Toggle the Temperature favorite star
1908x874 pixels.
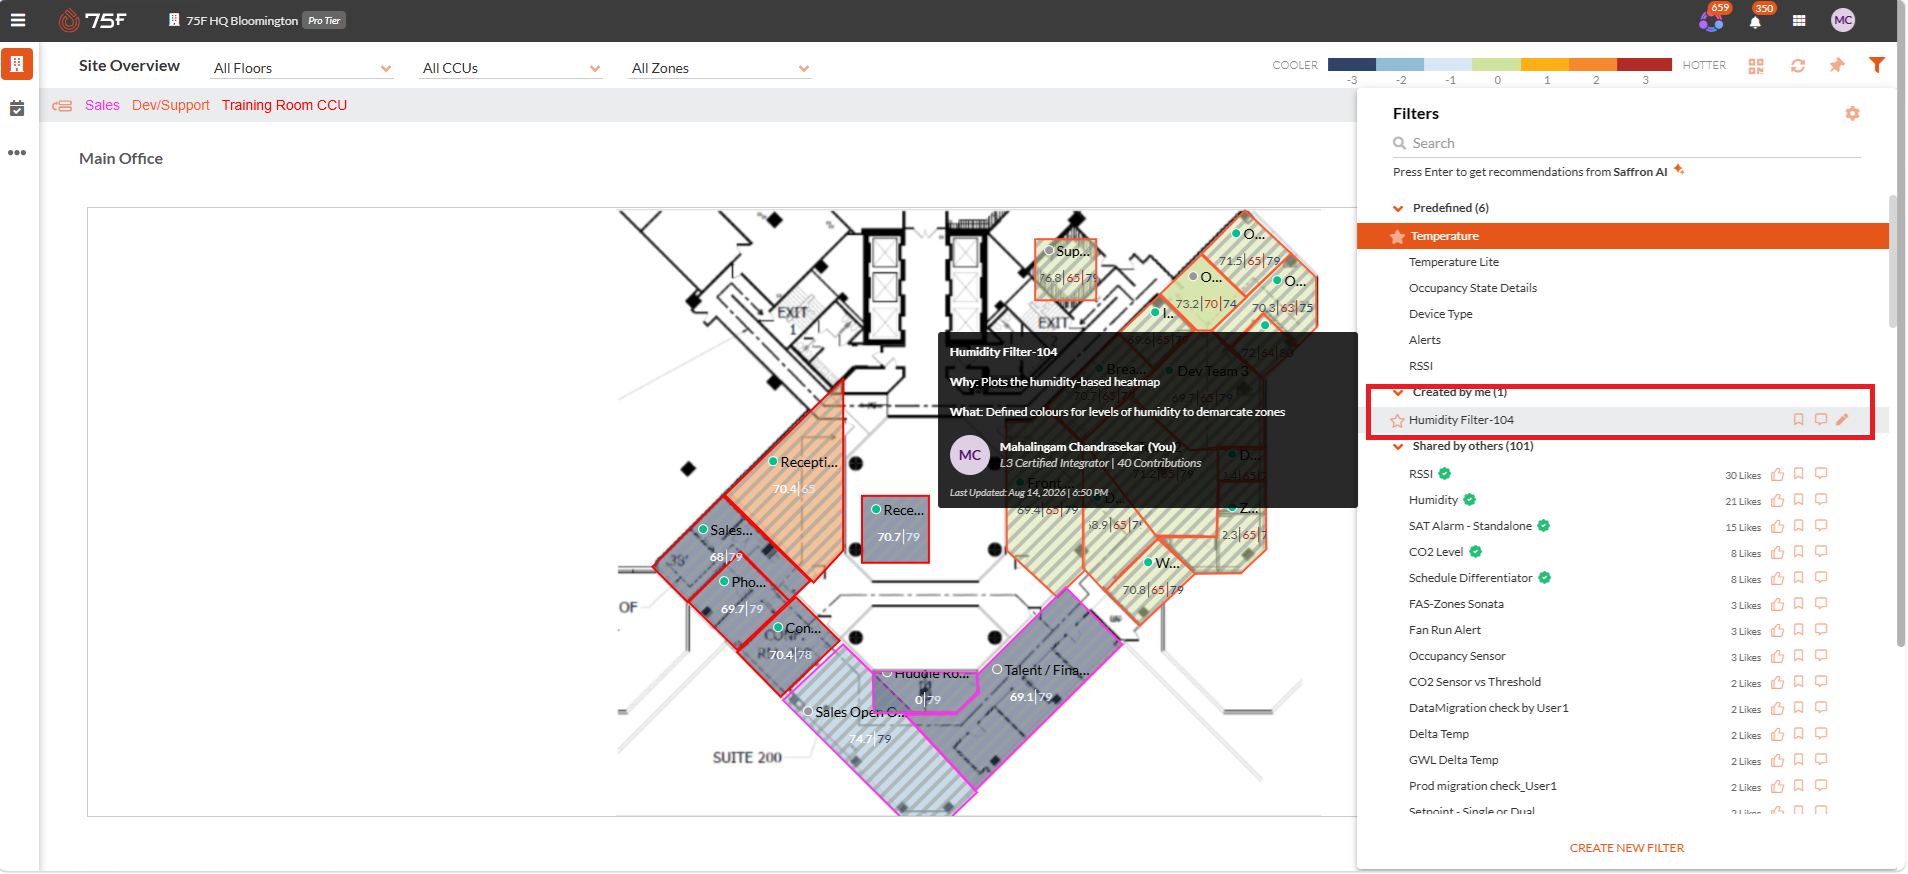[x=1397, y=237]
